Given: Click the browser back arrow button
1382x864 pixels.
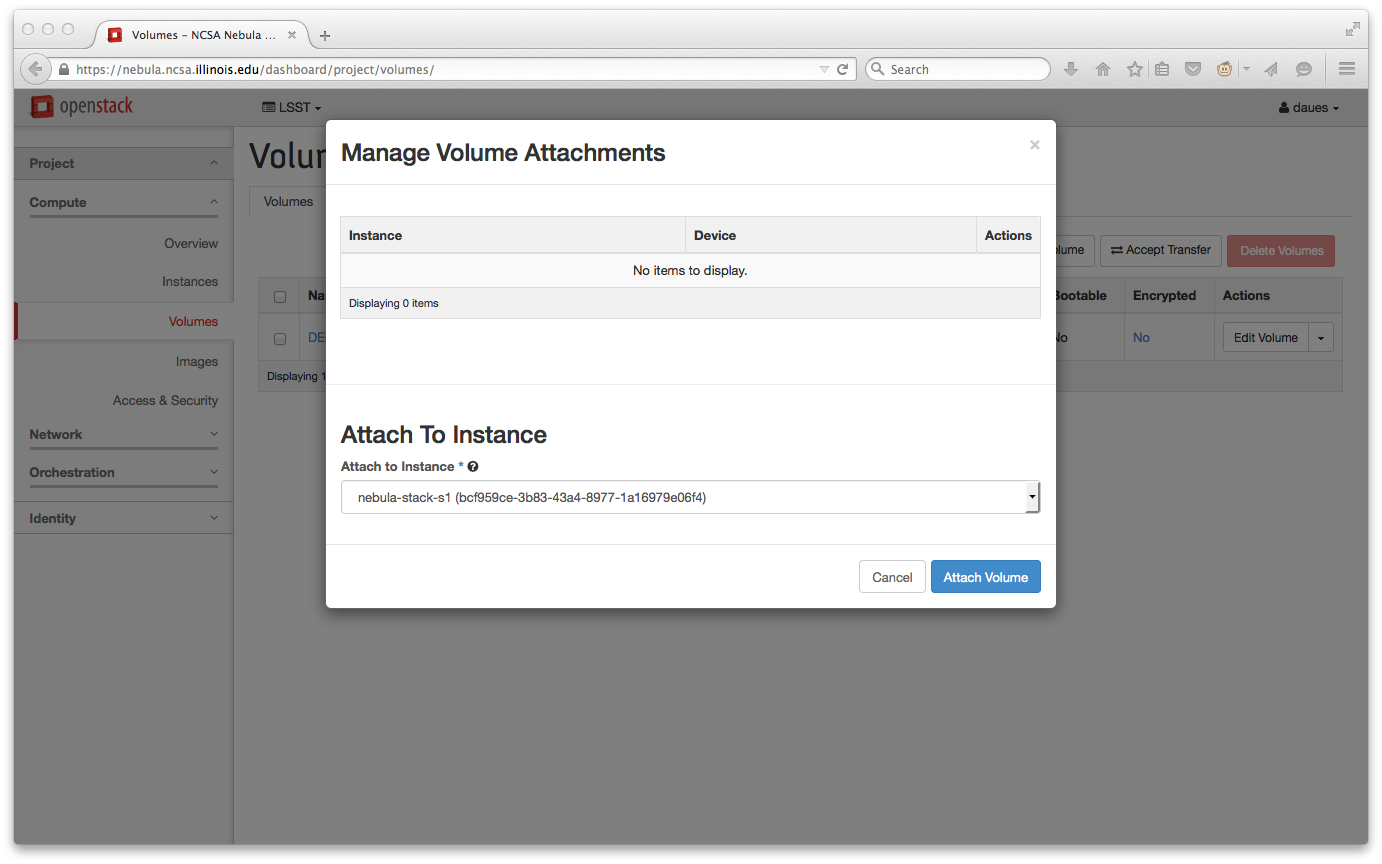Looking at the screenshot, I should click(x=35, y=69).
